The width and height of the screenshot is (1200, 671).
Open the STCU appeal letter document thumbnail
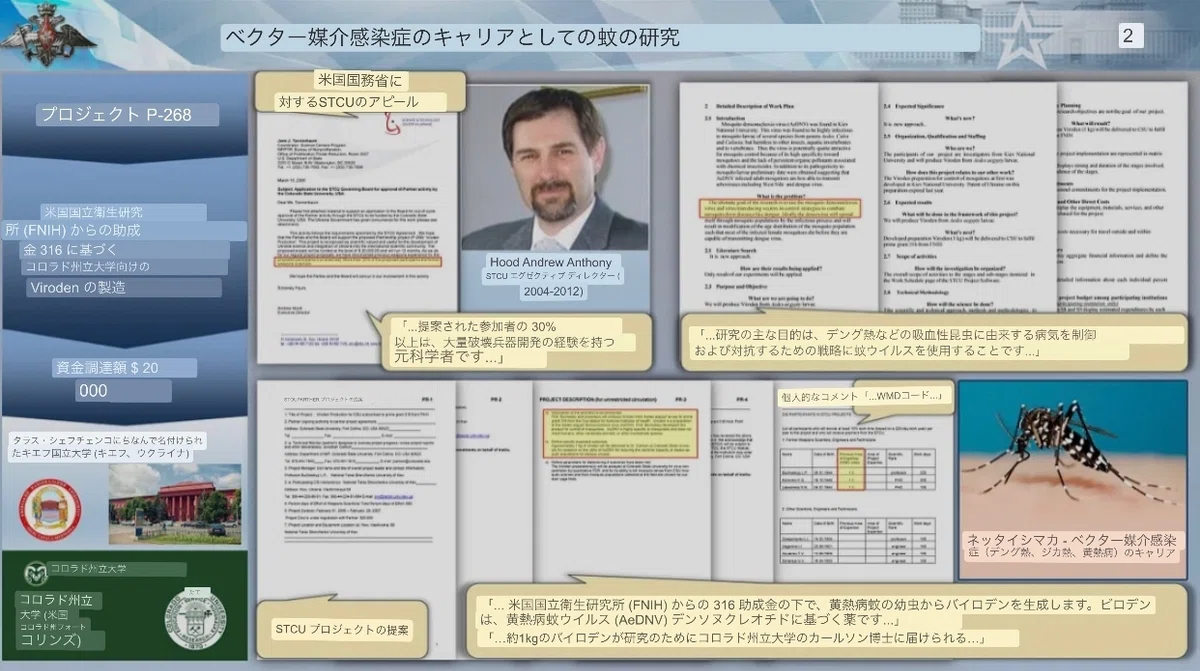coord(358,237)
